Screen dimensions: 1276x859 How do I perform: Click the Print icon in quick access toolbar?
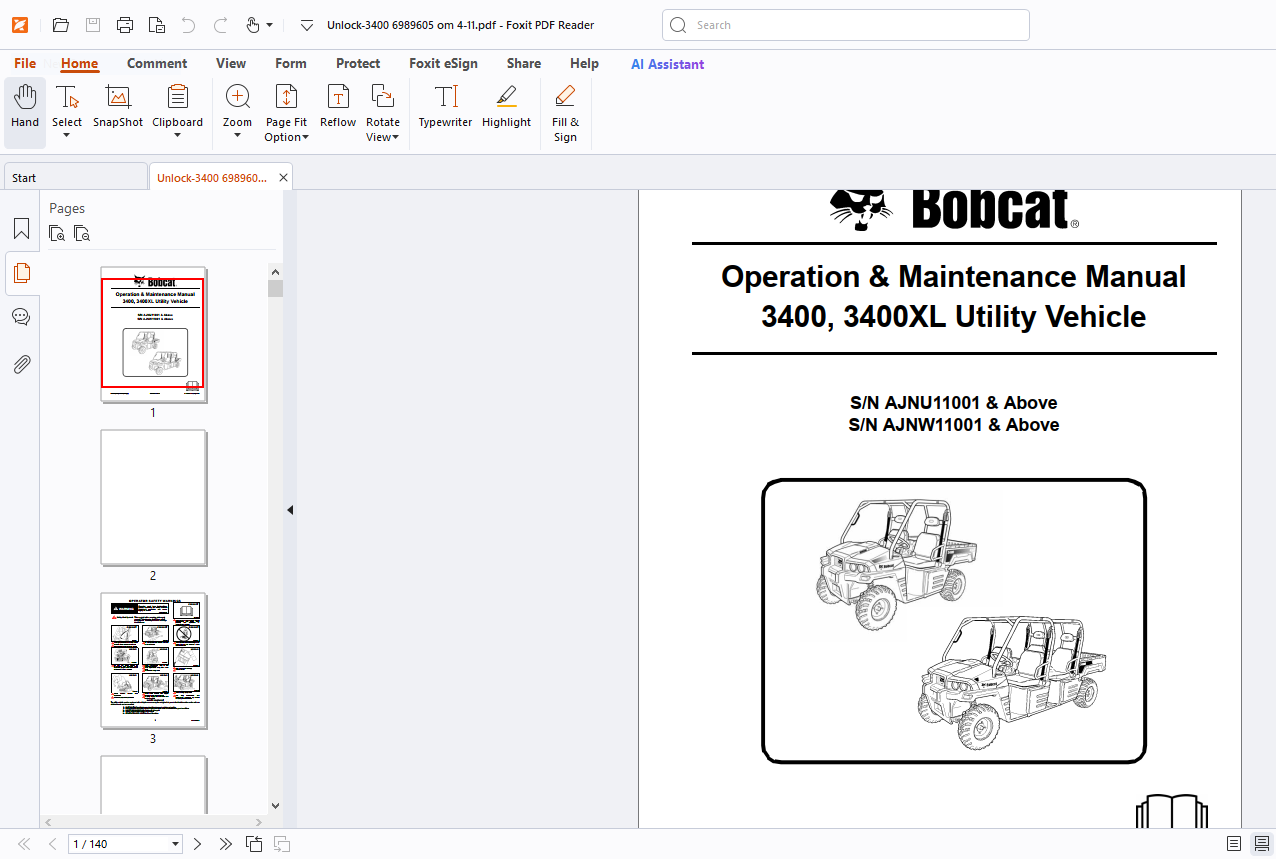coord(124,25)
